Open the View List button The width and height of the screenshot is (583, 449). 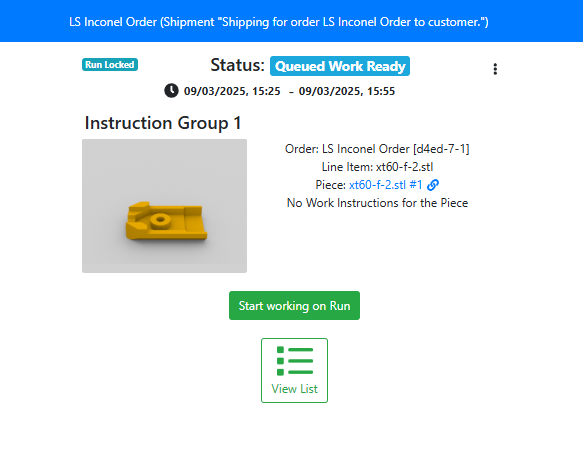click(294, 370)
